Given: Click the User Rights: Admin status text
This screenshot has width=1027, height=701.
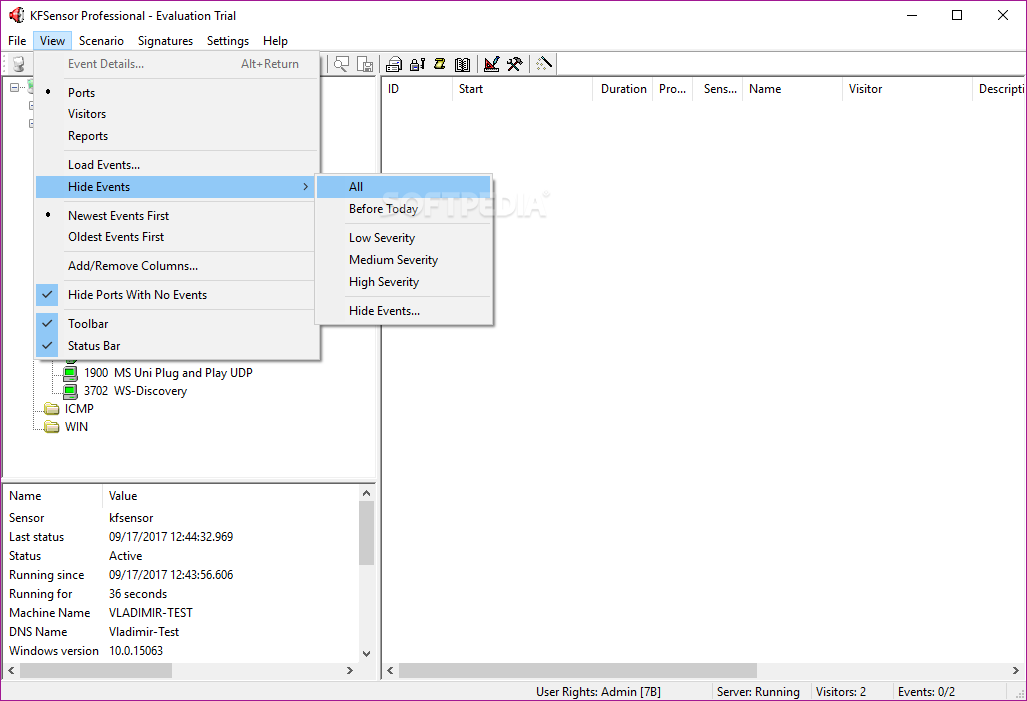Looking at the screenshot, I should tap(598, 692).
